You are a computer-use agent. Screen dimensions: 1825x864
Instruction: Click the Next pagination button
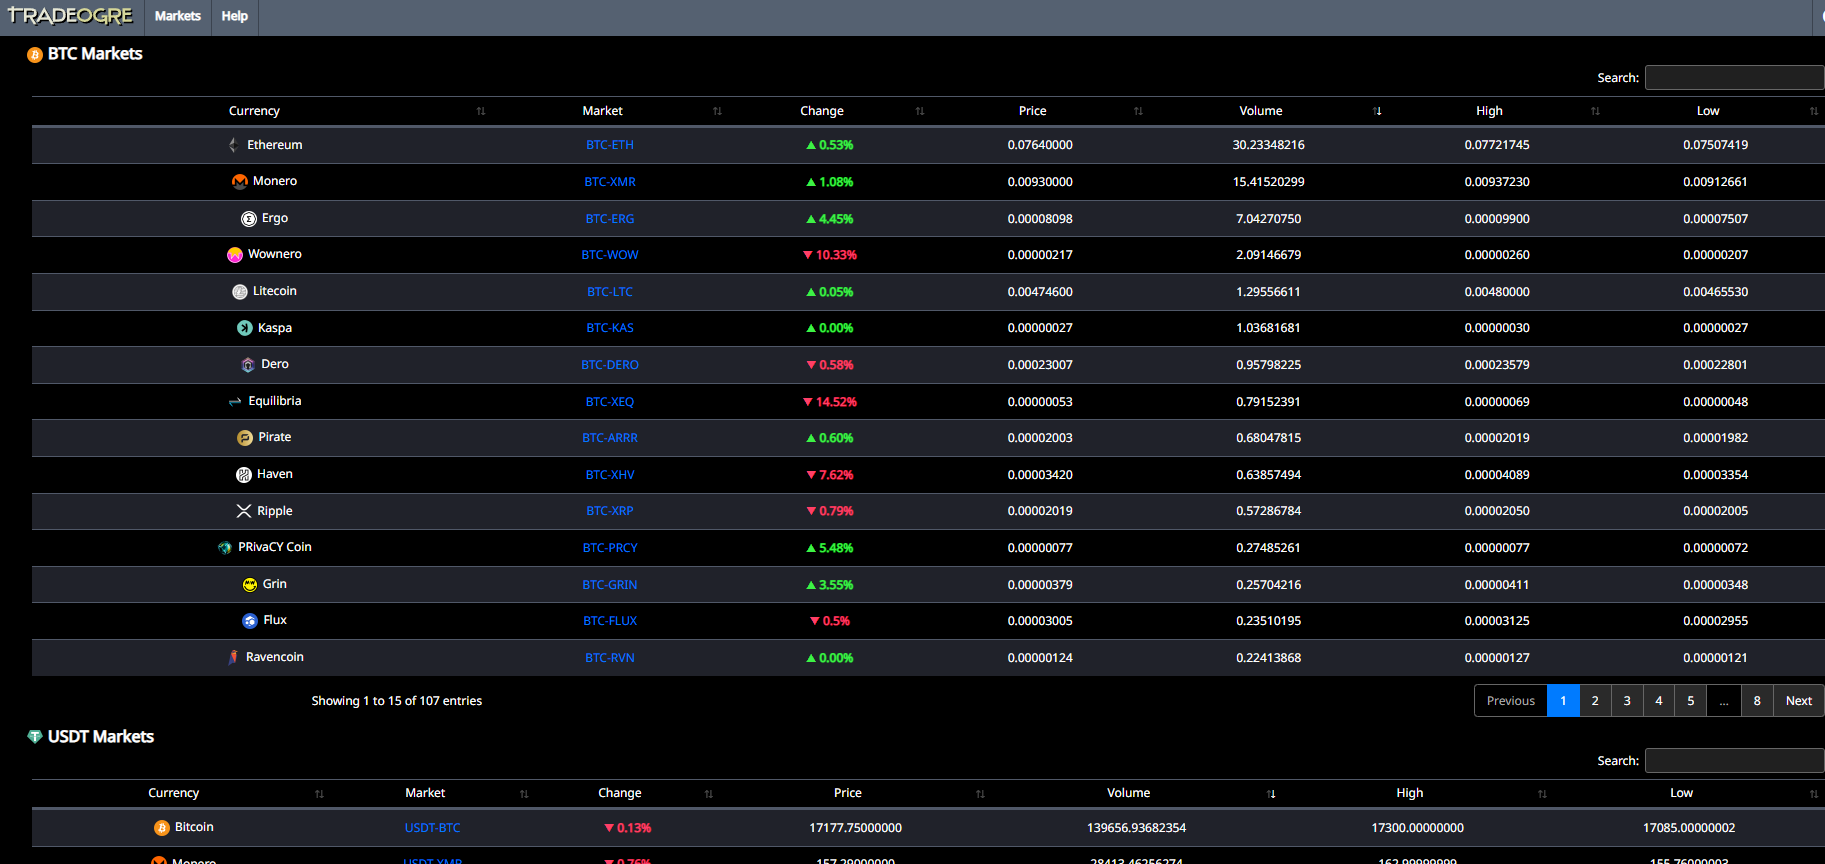[1799, 701]
